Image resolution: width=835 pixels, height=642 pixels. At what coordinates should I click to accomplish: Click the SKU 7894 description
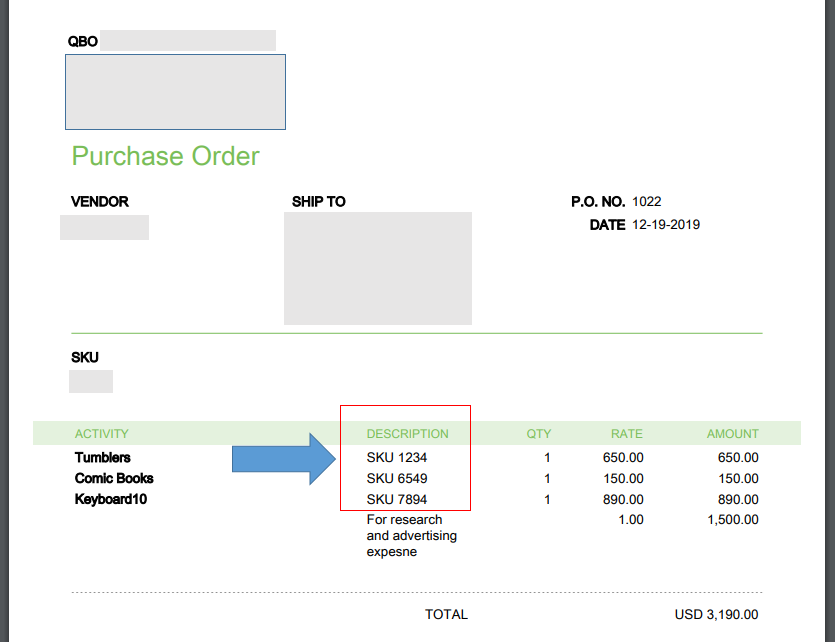click(x=397, y=499)
